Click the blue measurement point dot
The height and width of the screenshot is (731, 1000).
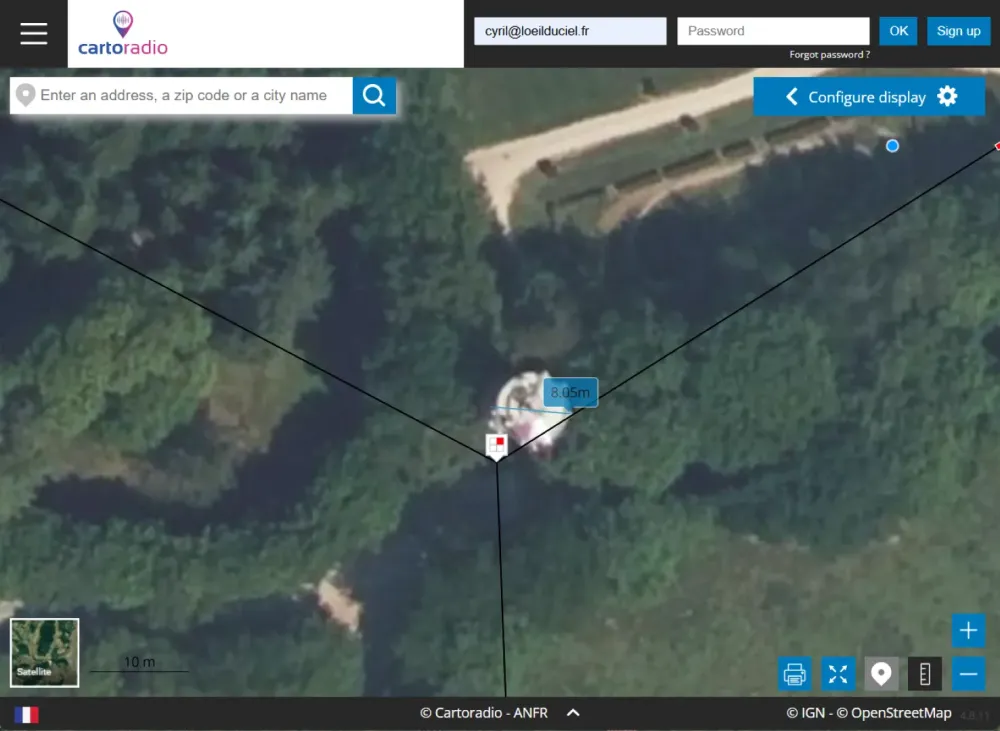click(892, 146)
